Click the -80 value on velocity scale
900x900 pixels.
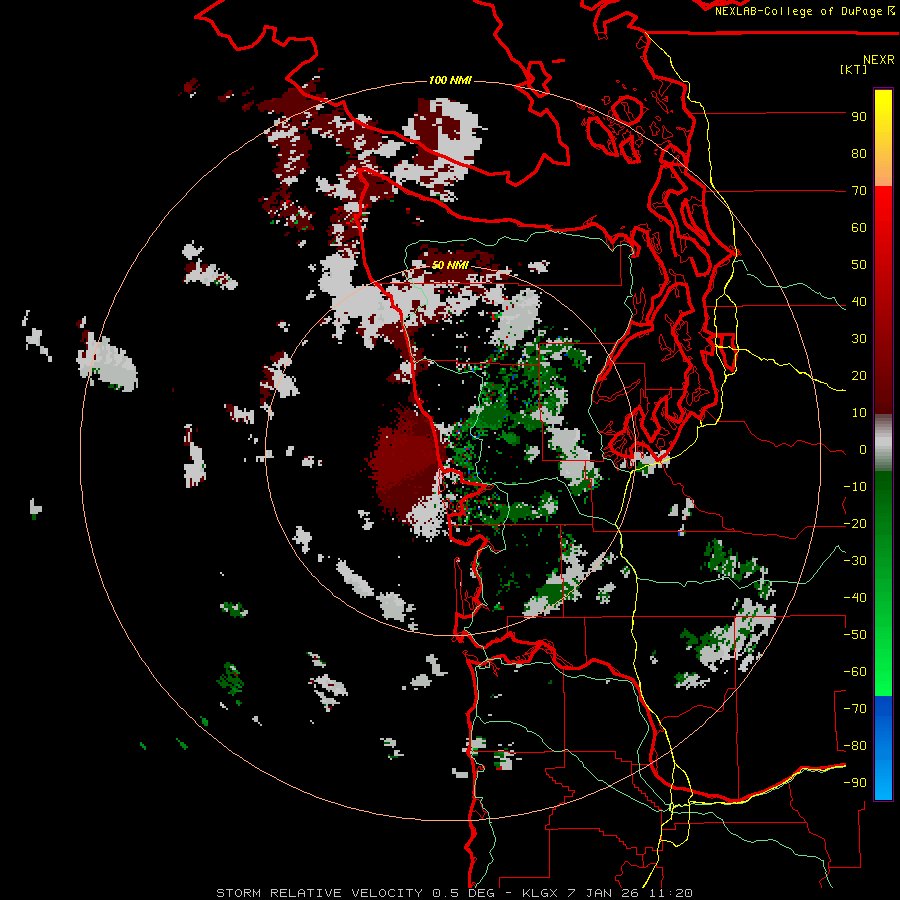[x=855, y=746]
